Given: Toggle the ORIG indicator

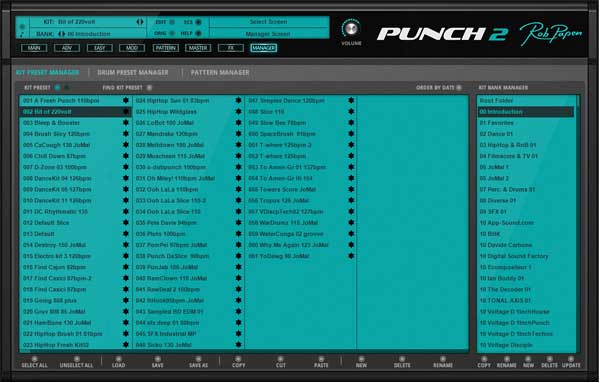Looking at the screenshot, I should click(172, 33).
